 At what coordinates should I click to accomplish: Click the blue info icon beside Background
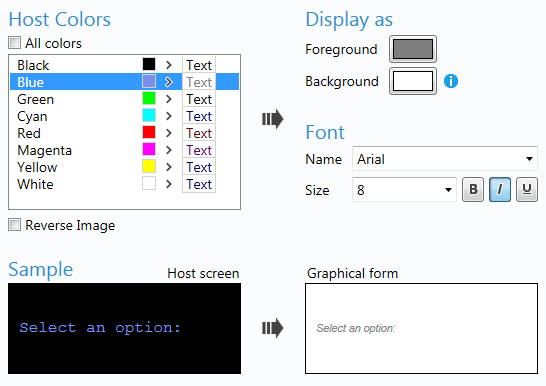[x=451, y=81]
